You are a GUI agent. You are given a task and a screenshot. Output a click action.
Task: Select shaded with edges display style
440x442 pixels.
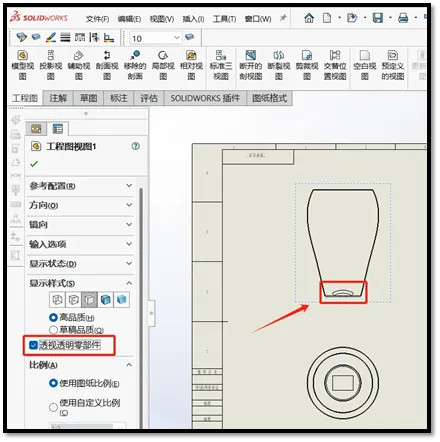[x=105, y=300]
